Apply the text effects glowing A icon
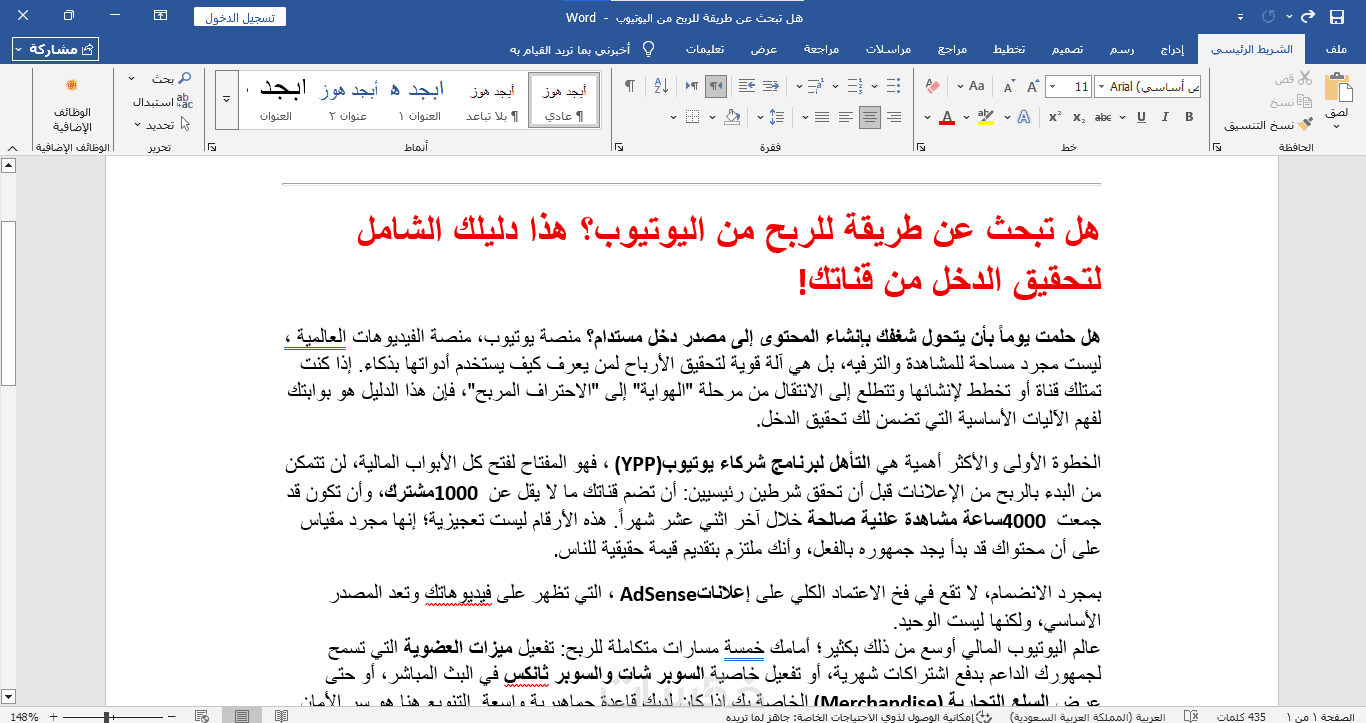Image resolution: width=1366 pixels, height=723 pixels. tap(1024, 118)
